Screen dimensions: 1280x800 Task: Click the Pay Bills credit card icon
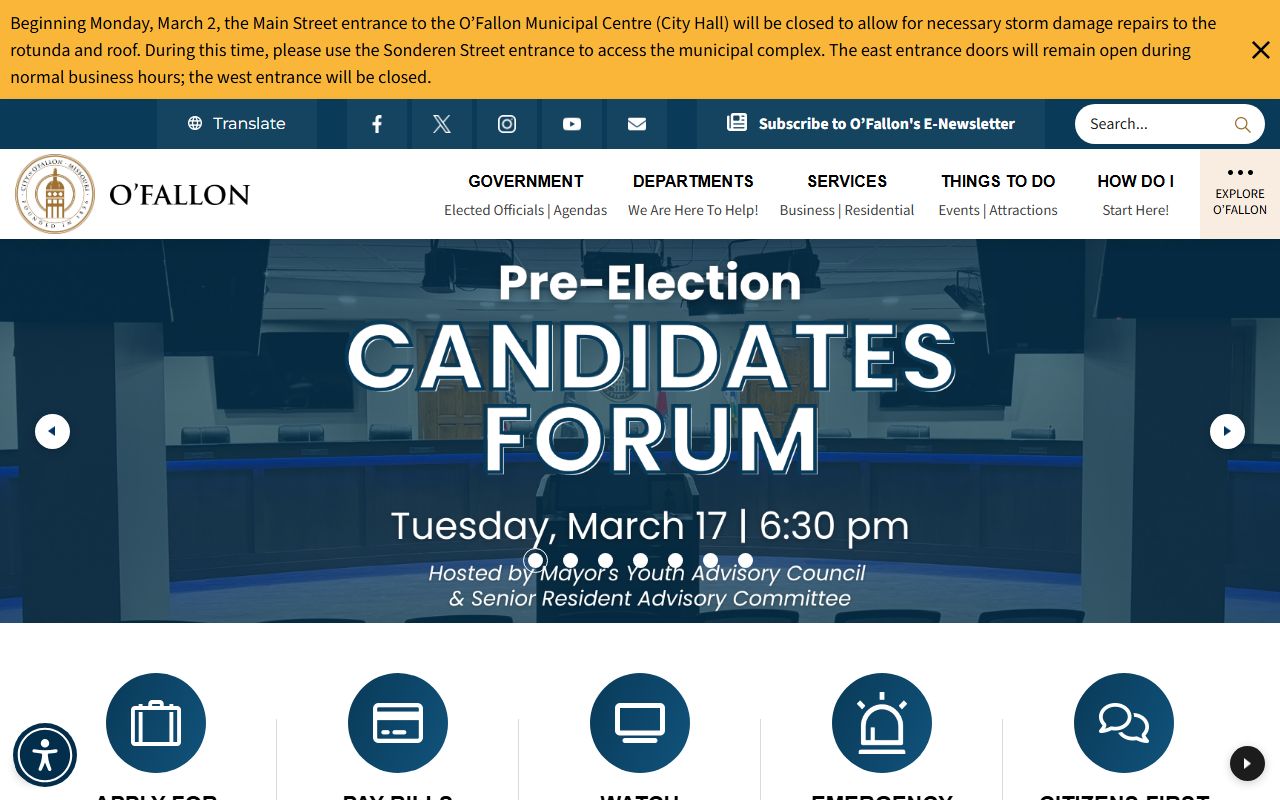coord(398,723)
